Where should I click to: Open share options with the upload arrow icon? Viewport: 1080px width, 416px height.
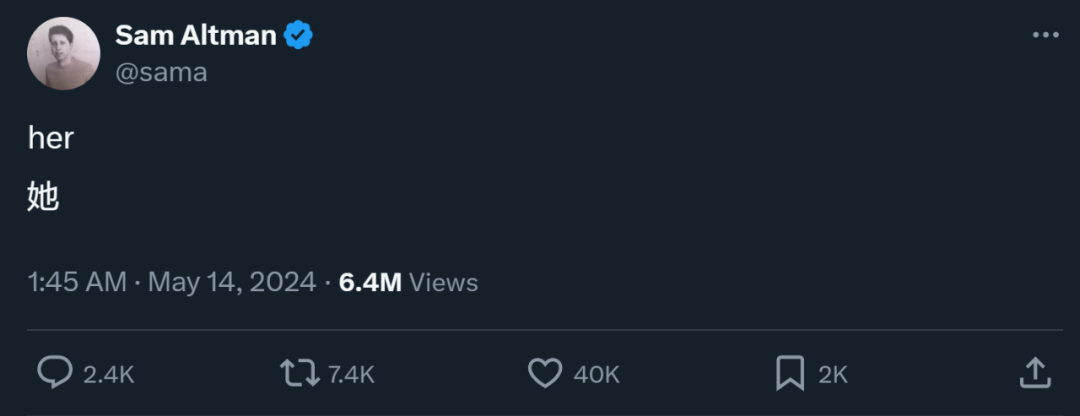(1035, 372)
